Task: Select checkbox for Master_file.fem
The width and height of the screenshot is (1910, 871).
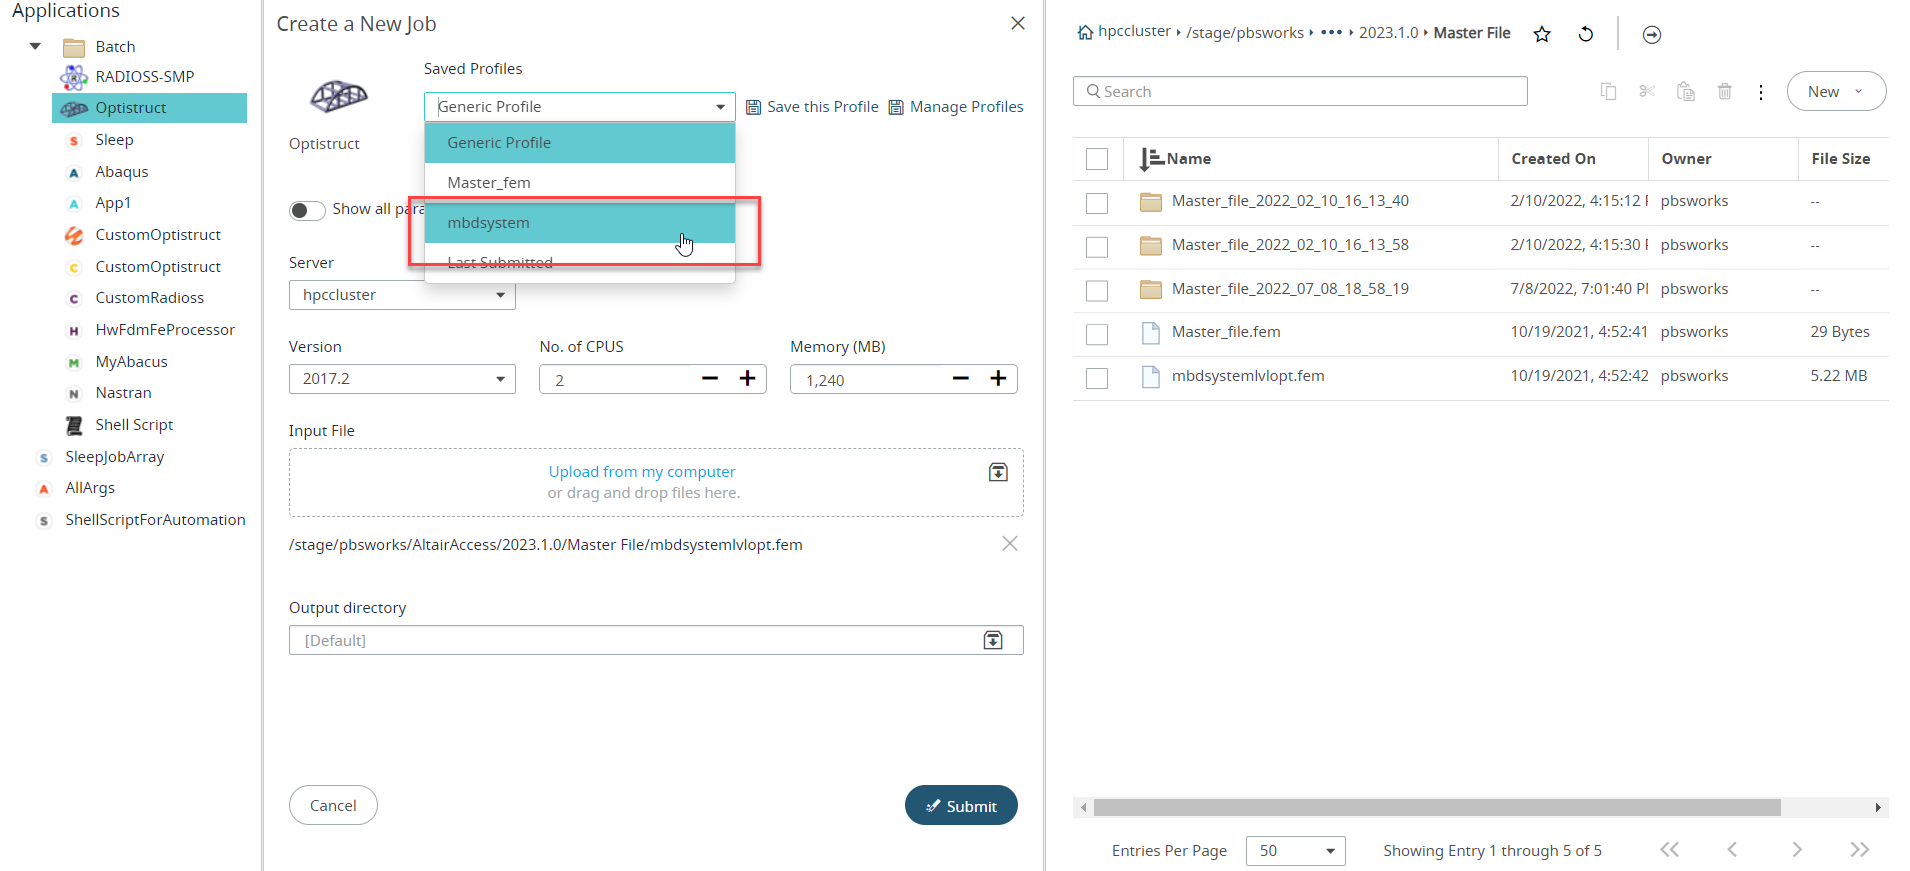Action: tap(1097, 334)
